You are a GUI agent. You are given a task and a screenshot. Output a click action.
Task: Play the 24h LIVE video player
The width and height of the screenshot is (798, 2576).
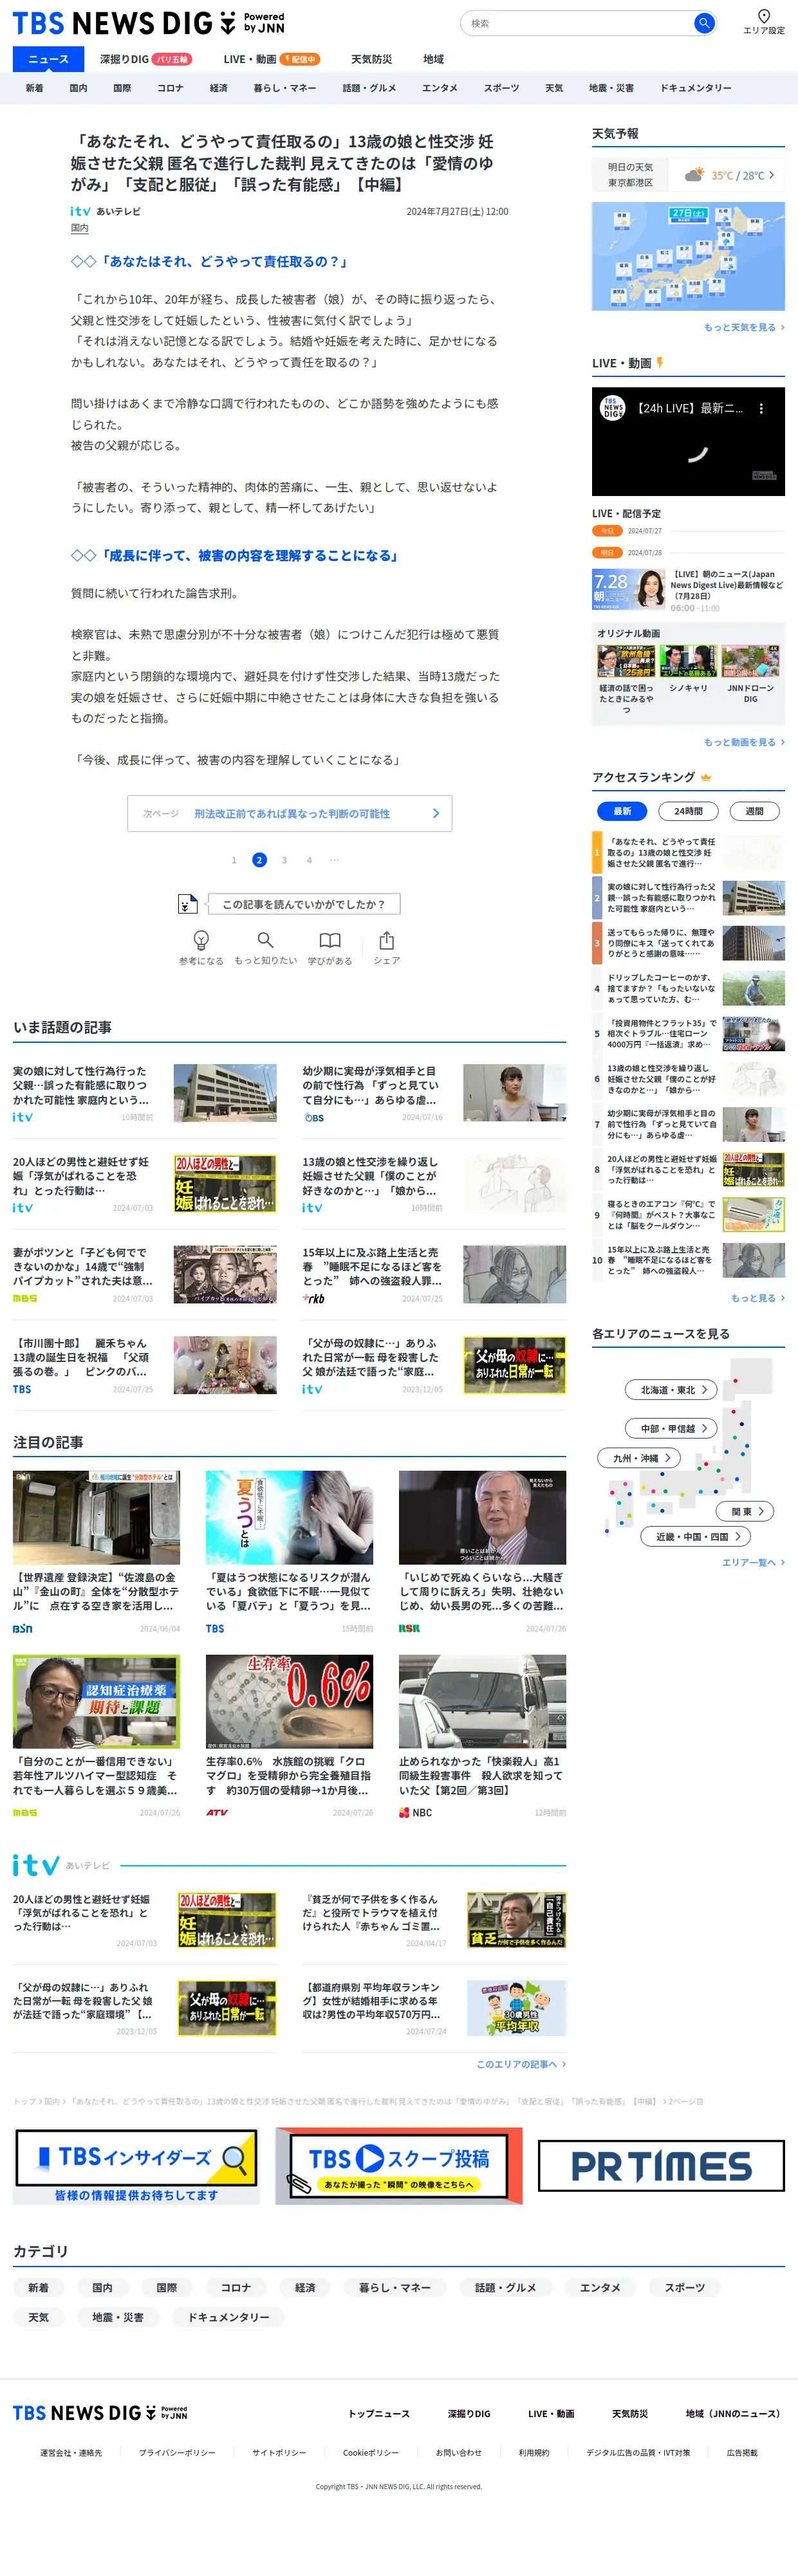coord(688,441)
